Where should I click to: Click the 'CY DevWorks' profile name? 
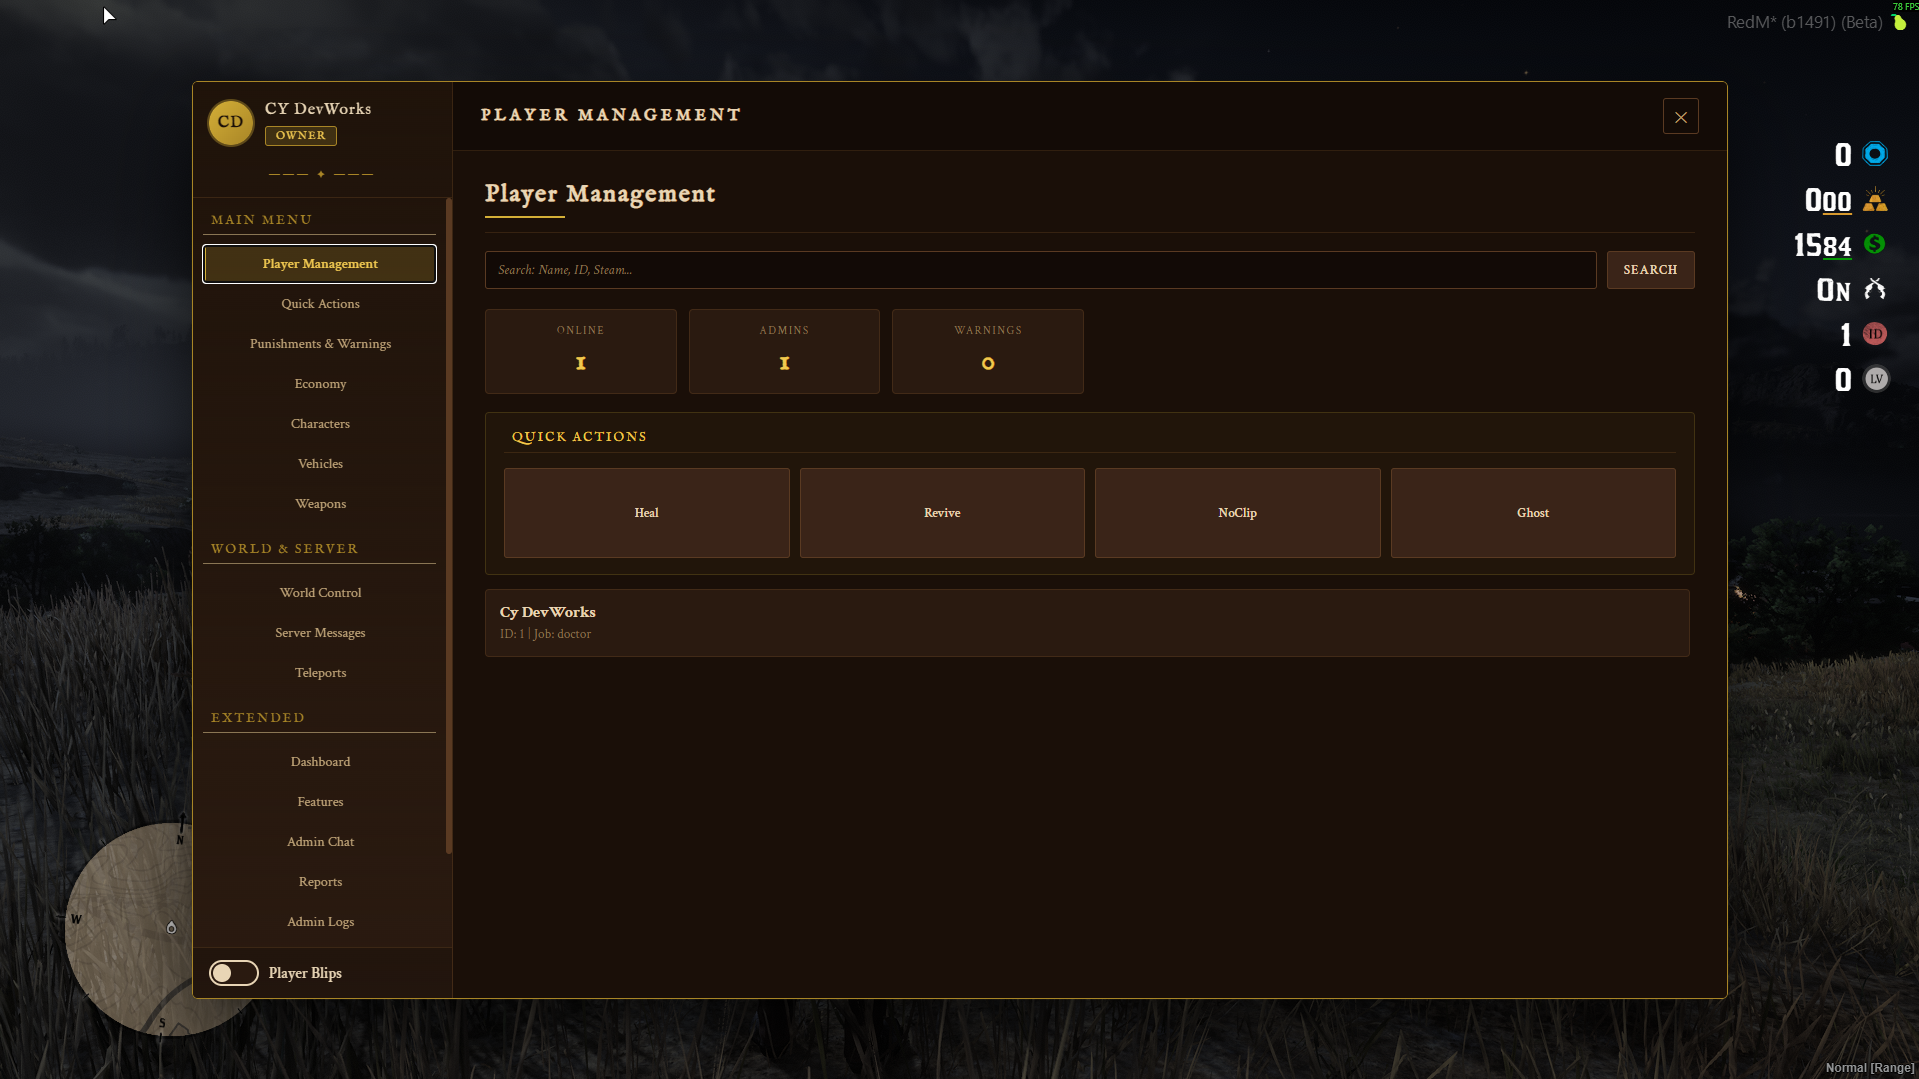pos(318,109)
